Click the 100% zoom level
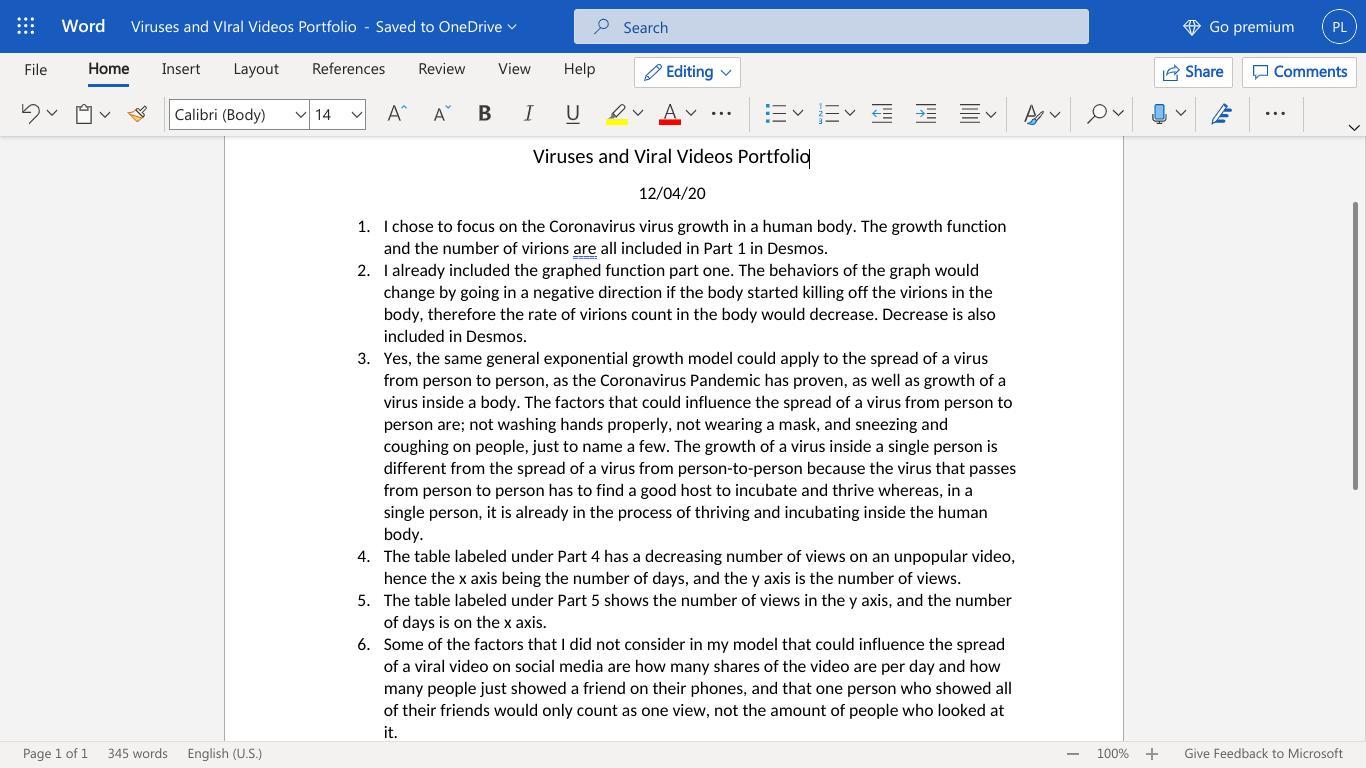Image resolution: width=1366 pixels, height=768 pixels. (x=1112, y=754)
